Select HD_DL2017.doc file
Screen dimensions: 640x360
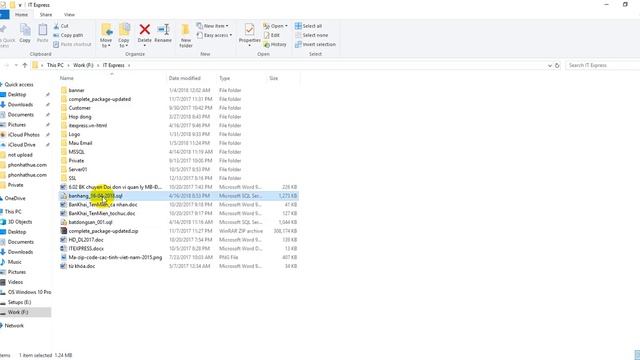pyautogui.click(x=86, y=240)
